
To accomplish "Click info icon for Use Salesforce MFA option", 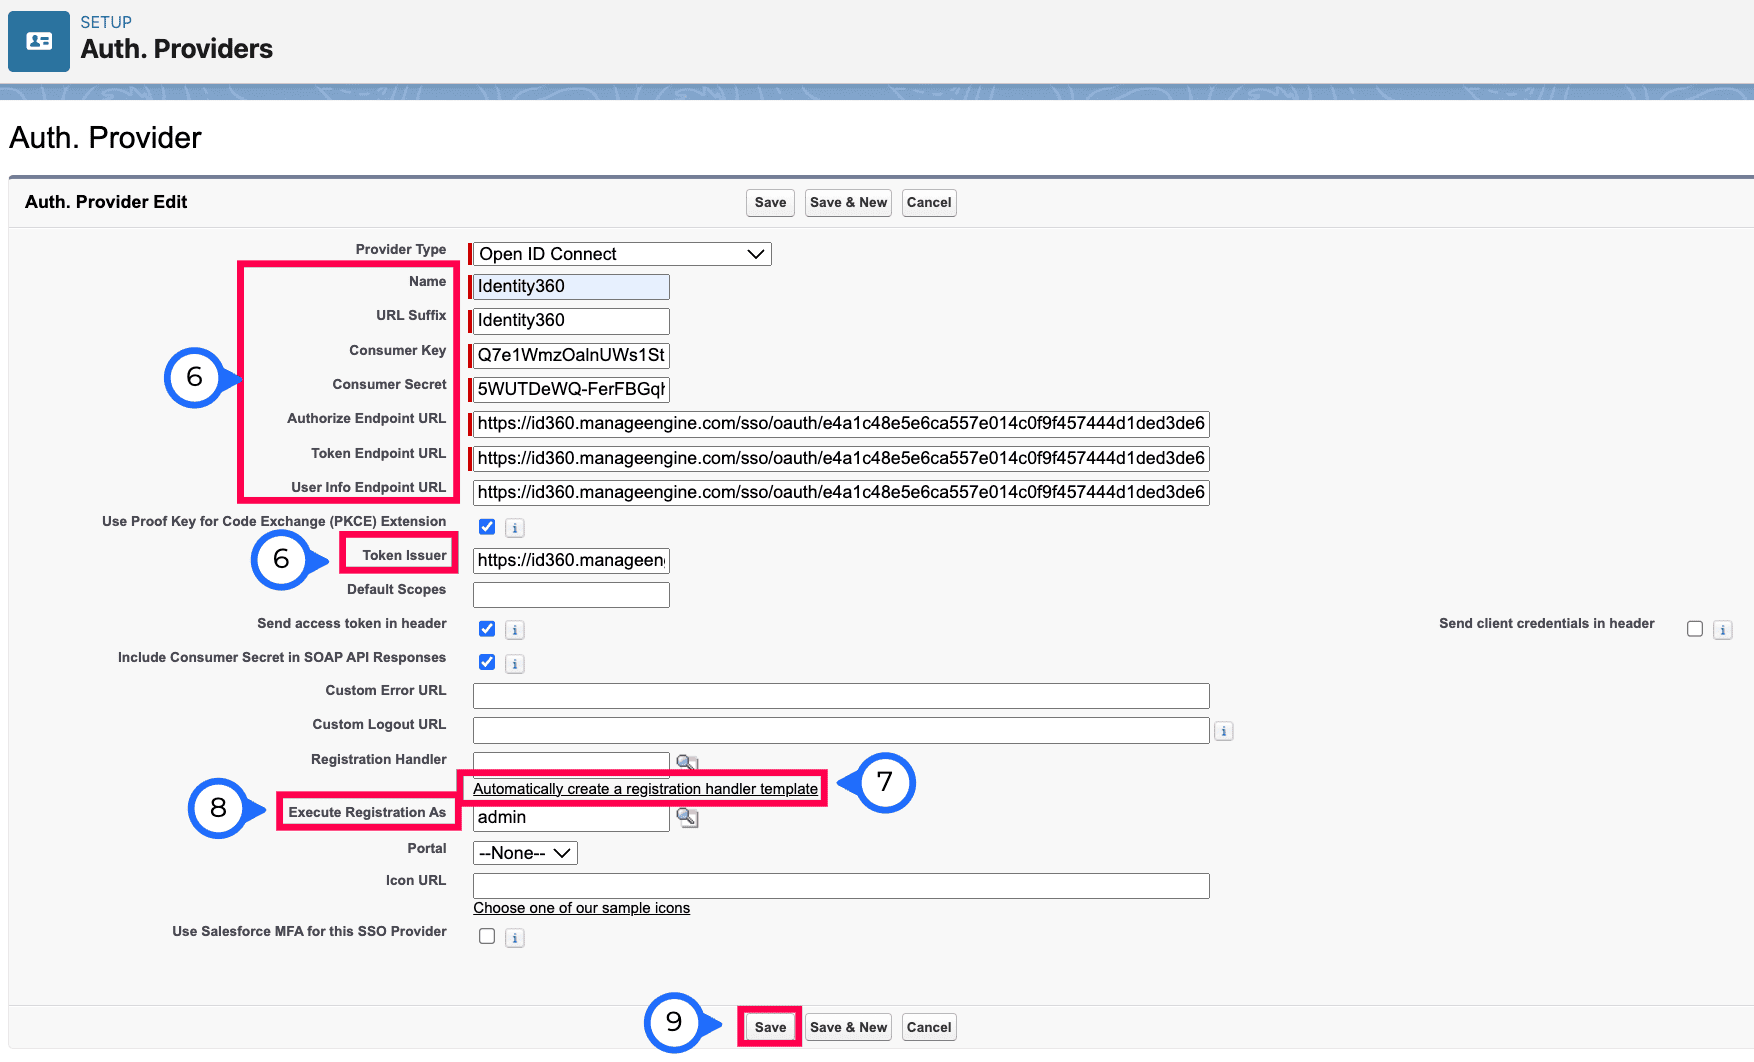I will click(x=514, y=937).
